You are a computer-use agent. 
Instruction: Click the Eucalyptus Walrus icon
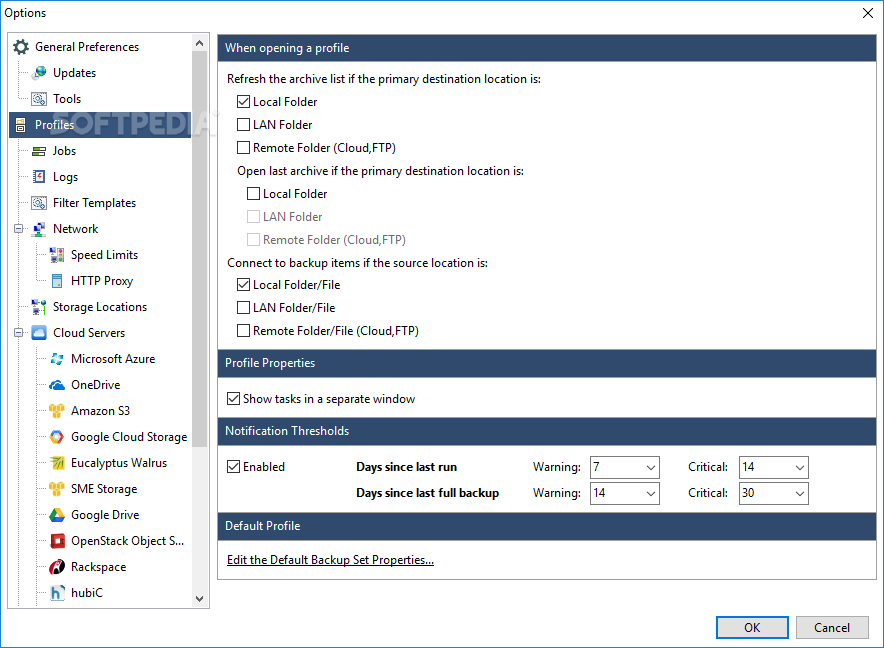57,463
